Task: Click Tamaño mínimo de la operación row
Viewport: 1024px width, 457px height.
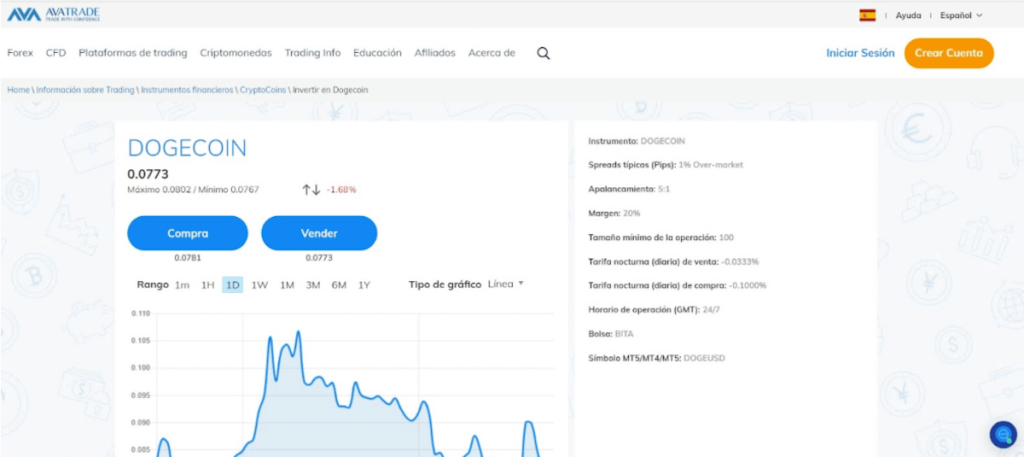Action: 661,237
